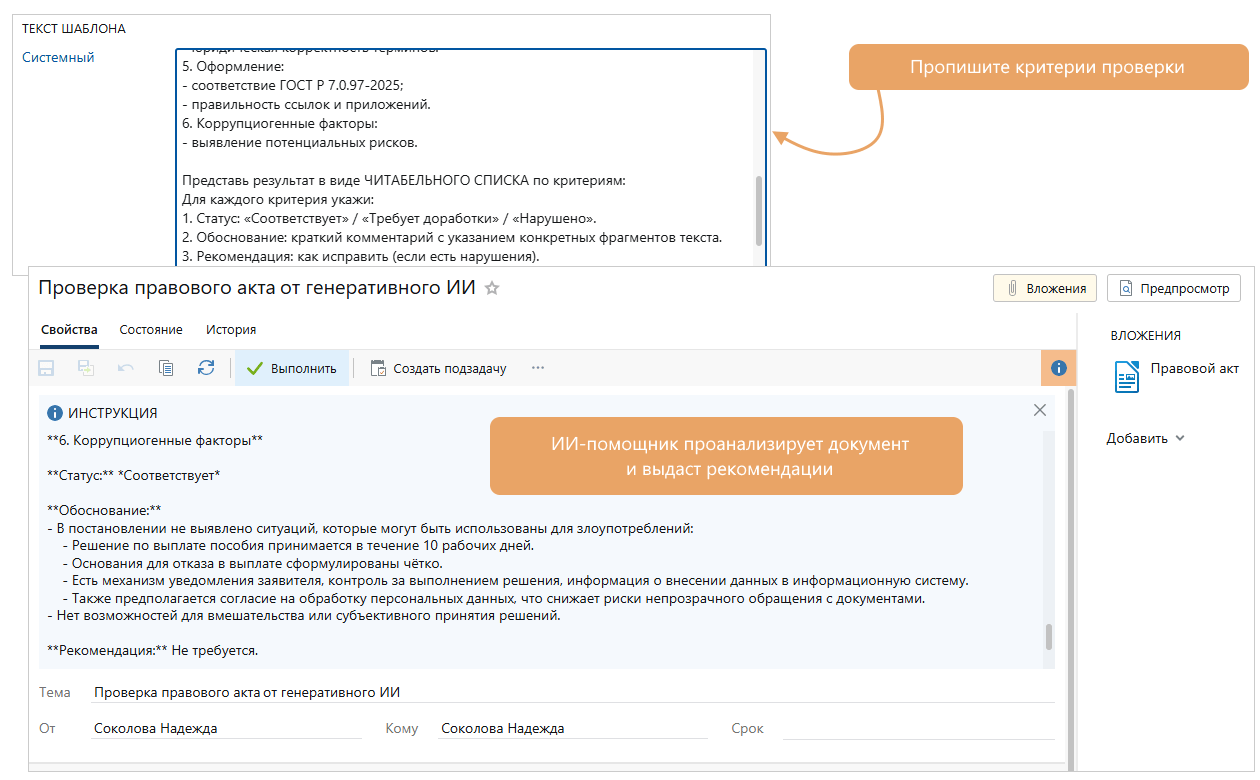Click Создать подзадачу button

[x=438, y=368]
